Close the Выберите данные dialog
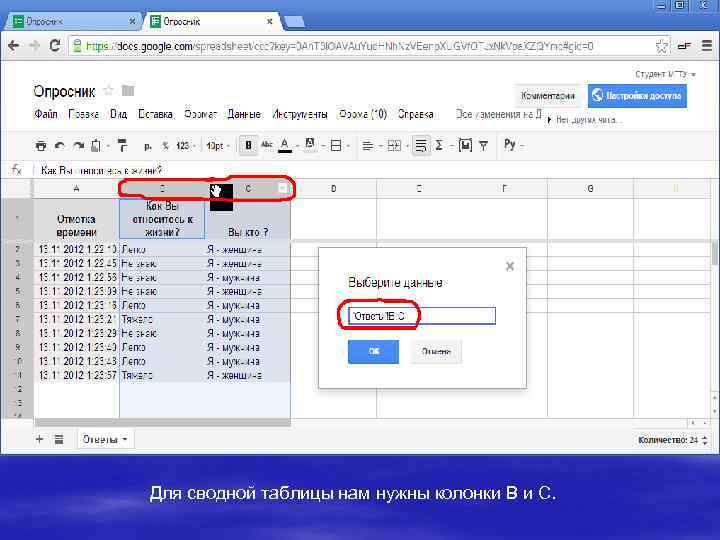 pyautogui.click(x=509, y=266)
